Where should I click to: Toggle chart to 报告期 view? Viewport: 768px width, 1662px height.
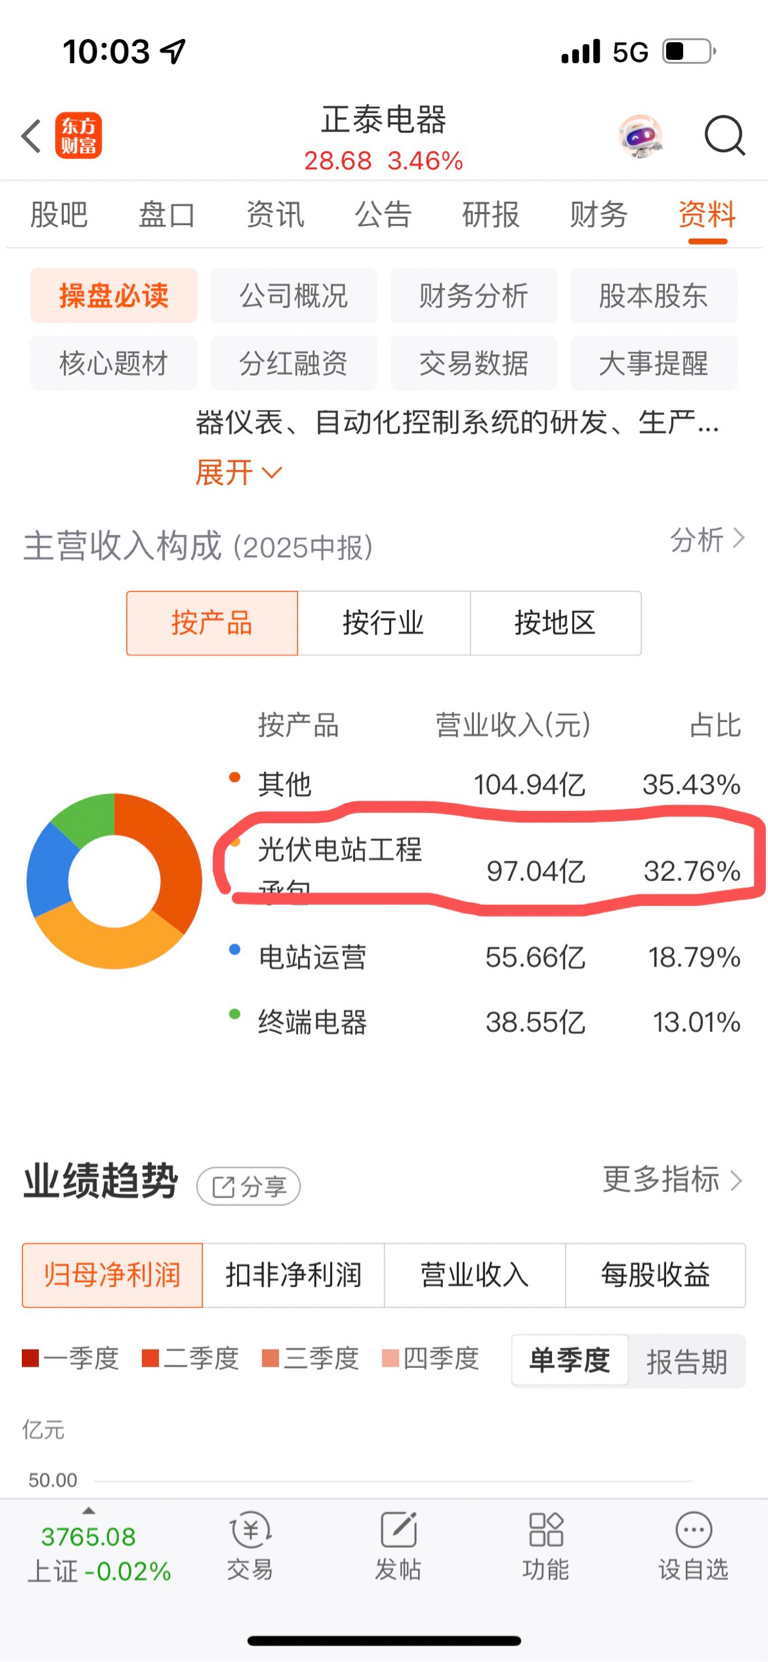click(687, 1361)
